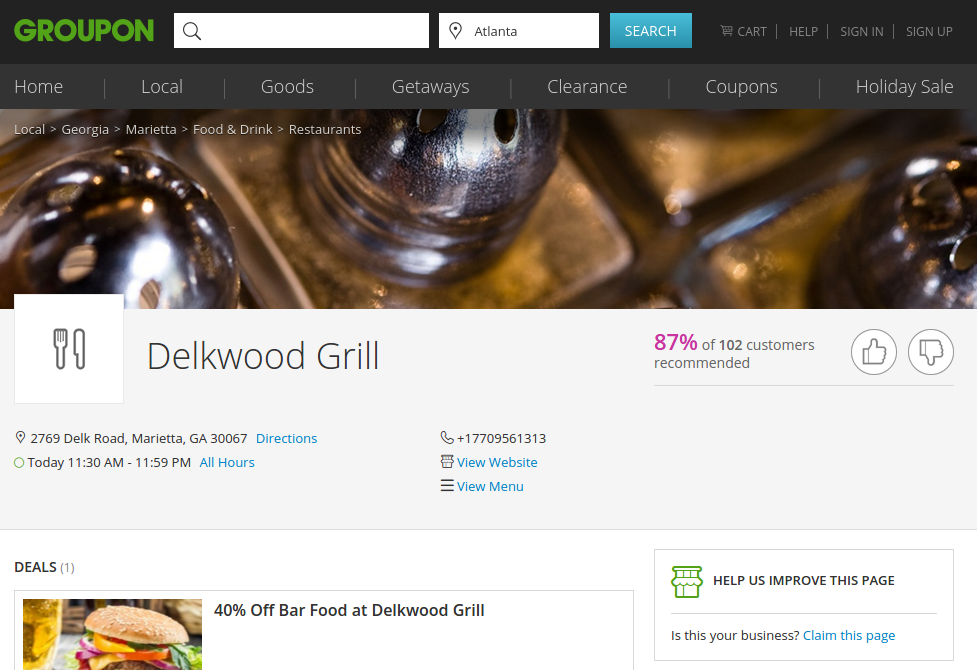Click the blue SEARCH button
Image resolution: width=977 pixels, height=670 pixels.
pyautogui.click(x=651, y=31)
